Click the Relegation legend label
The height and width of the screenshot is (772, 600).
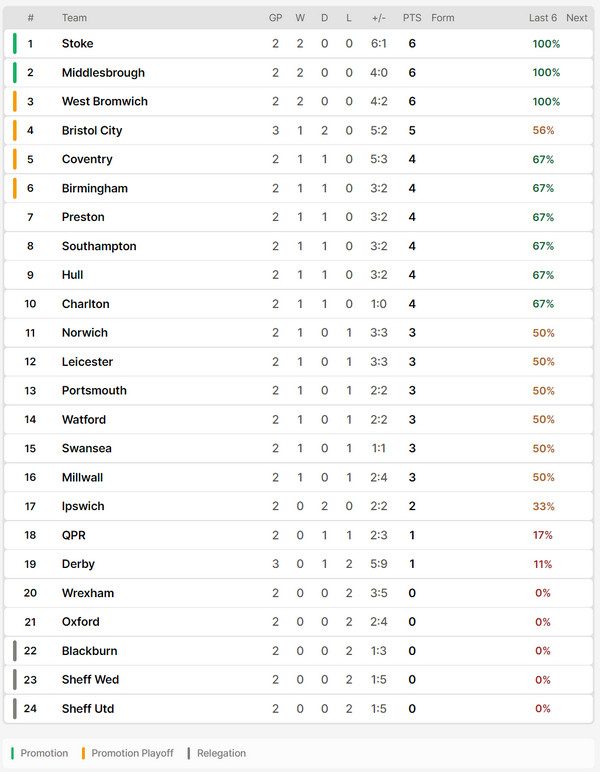pos(221,753)
